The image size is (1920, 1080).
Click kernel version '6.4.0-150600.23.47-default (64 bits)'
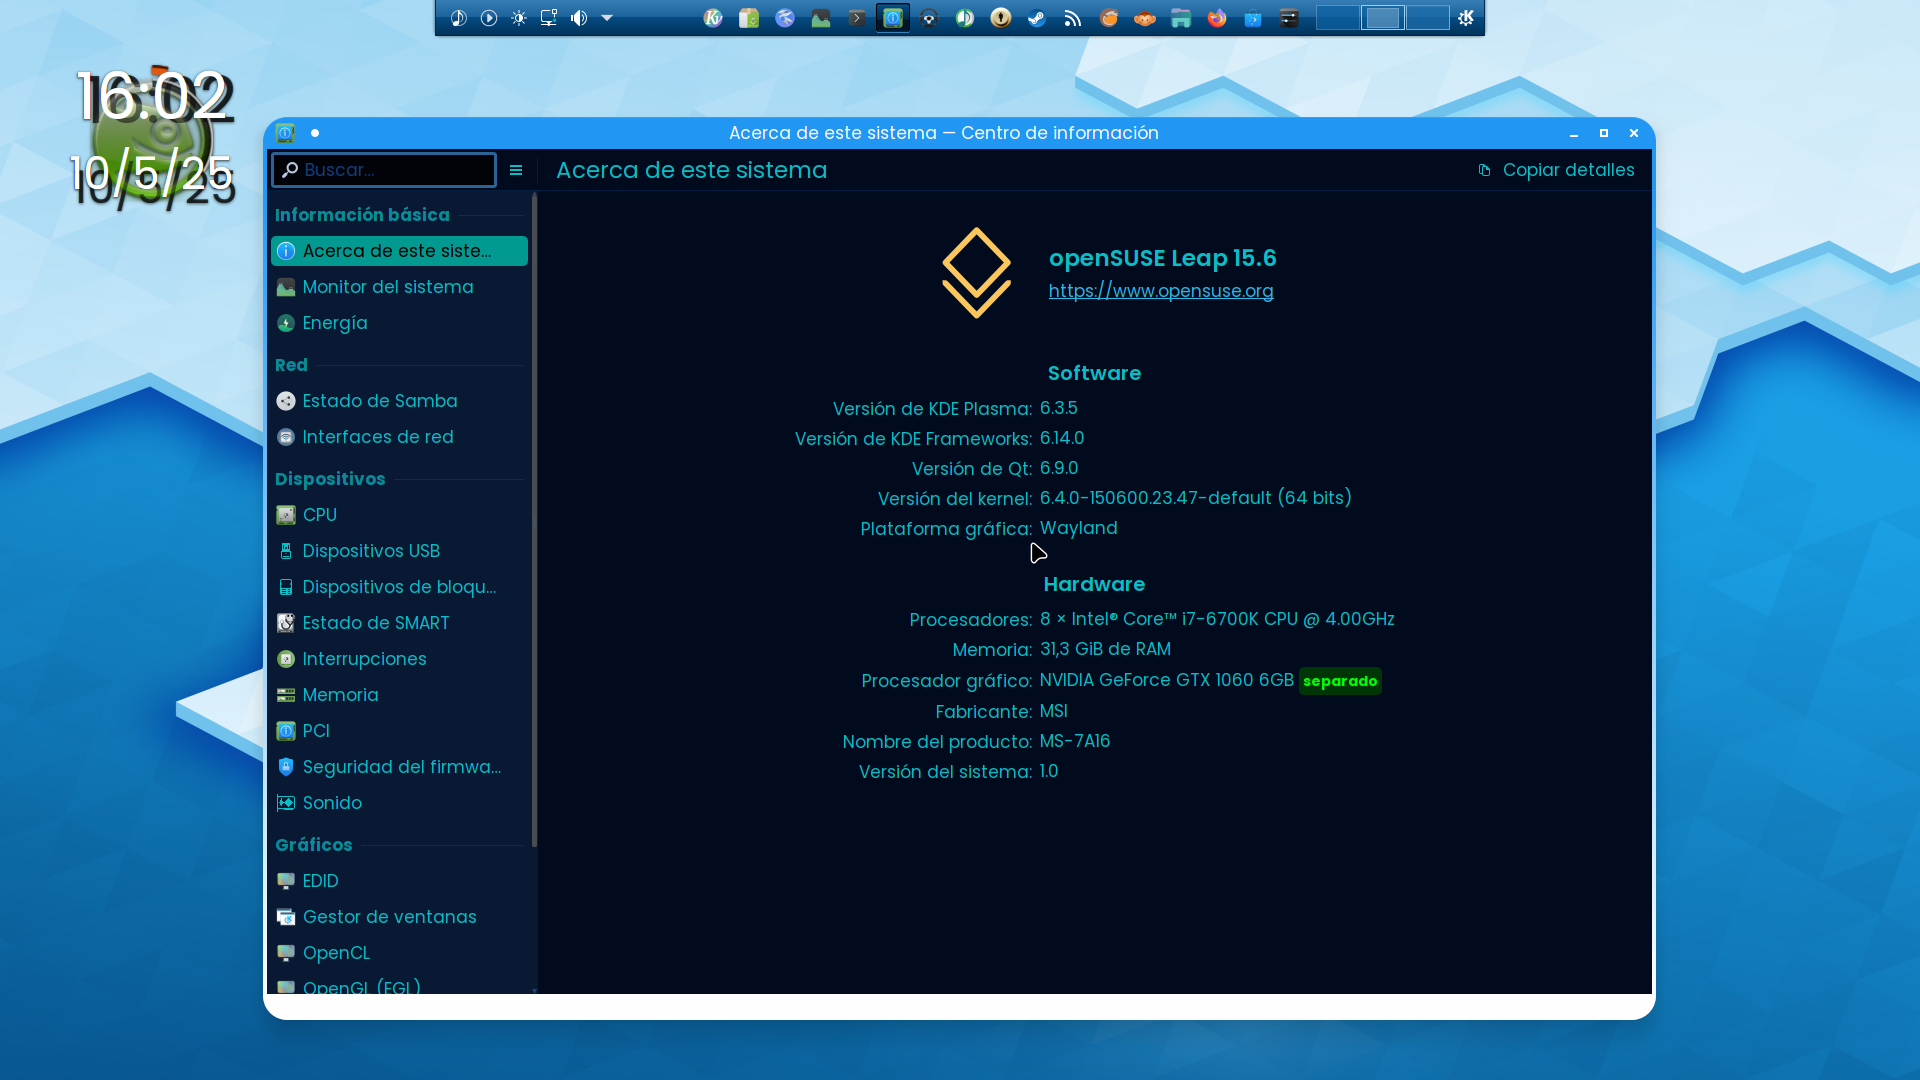[1196, 498]
